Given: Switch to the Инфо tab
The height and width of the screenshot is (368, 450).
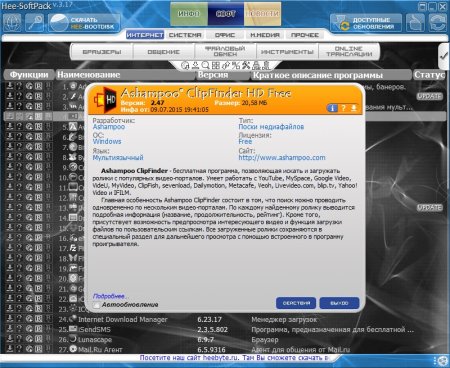Looking at the screenshot, I should 189,14.
